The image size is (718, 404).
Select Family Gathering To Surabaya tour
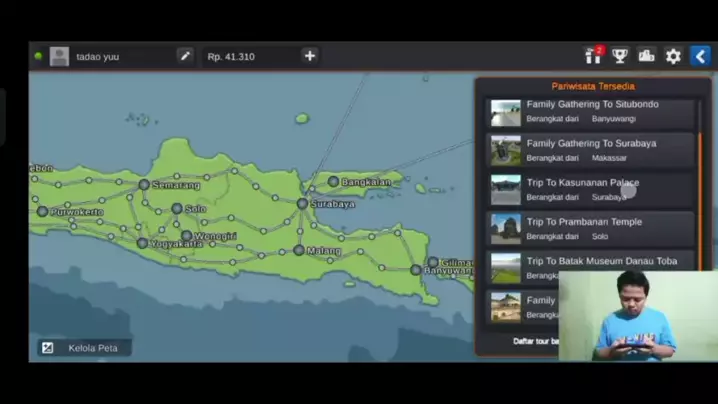tap(591, 150)
